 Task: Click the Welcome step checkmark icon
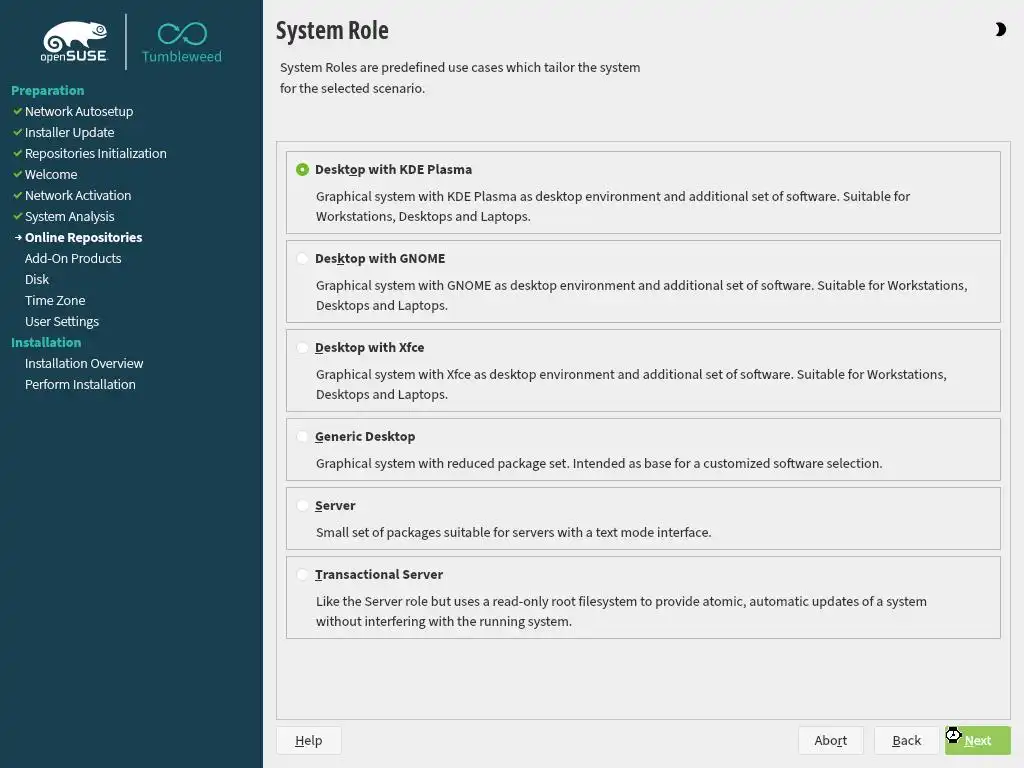click(x=17, y=174)
